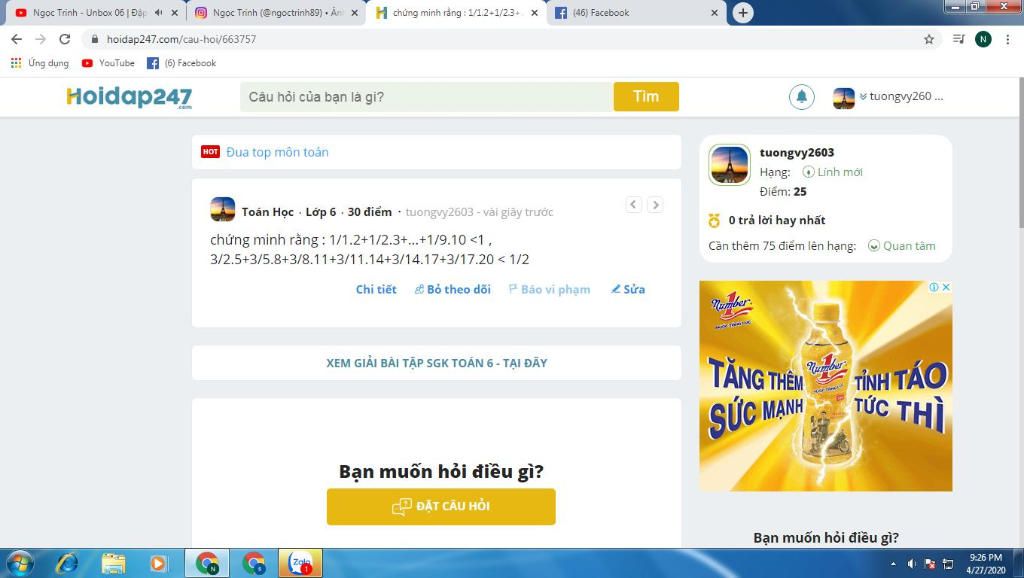Open the Windows Start button
The height and width of the screenshot is (578, 1024).
click(18, 563)
